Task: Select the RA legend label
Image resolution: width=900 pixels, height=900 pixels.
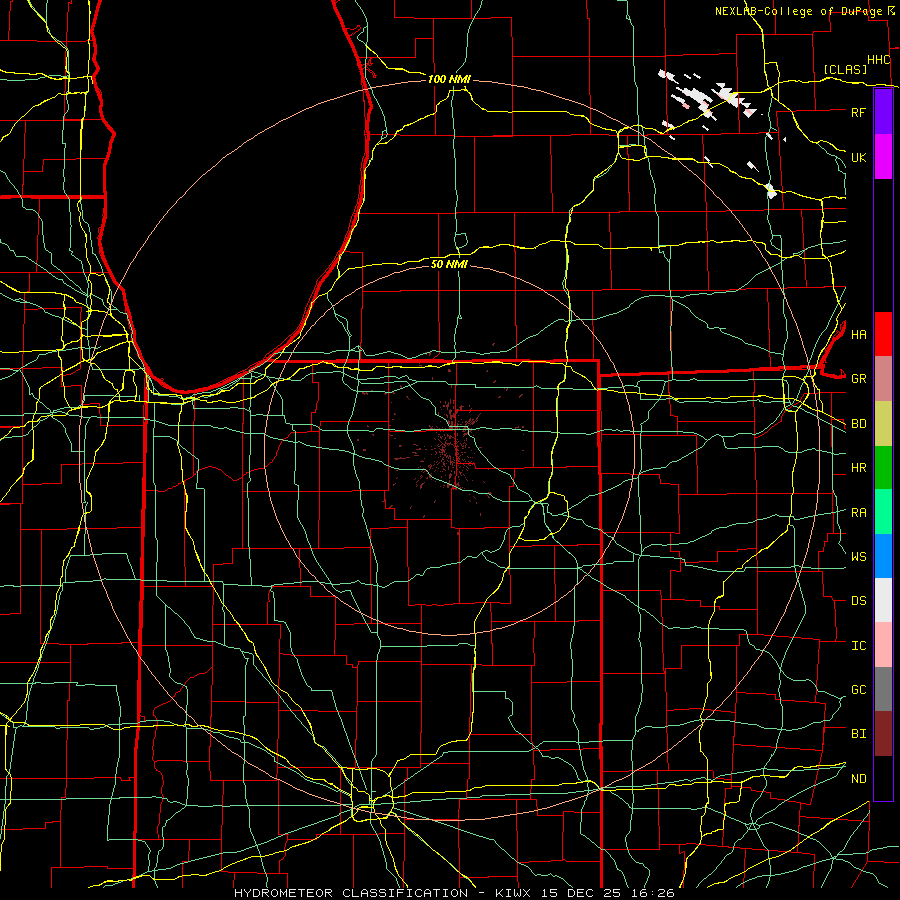Action: tap(858, 513)
